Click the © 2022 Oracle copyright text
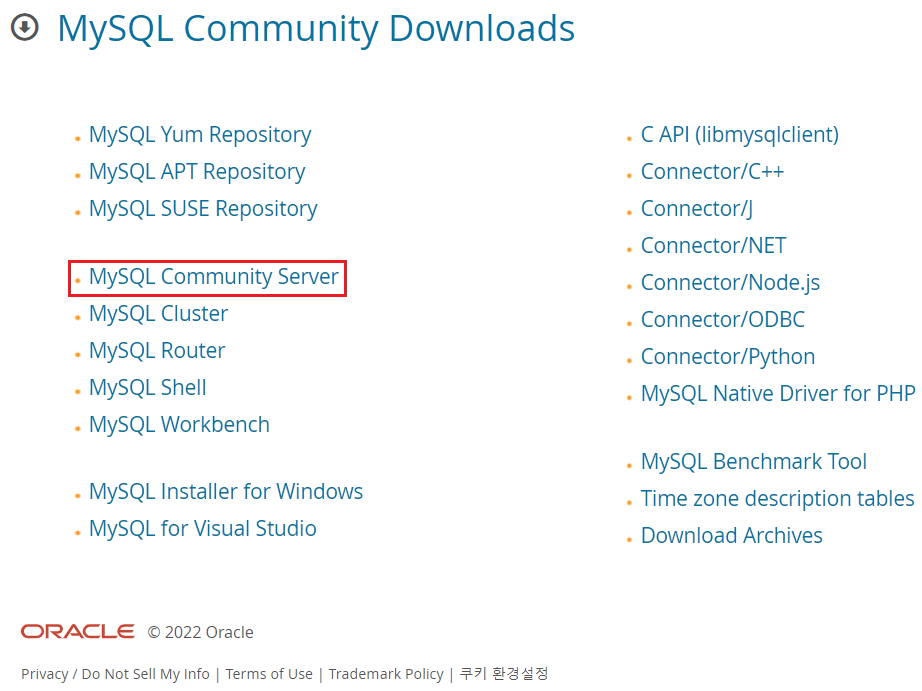922x691 pixels. coord(201,632)
